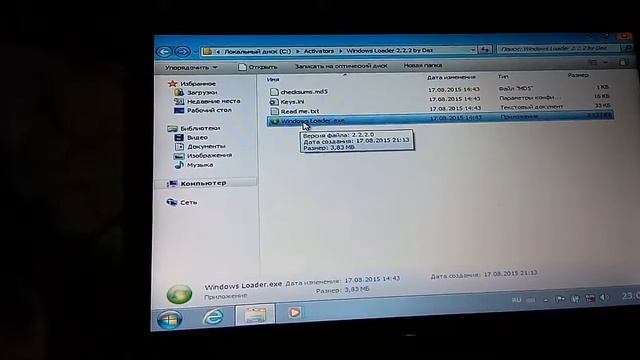Open the Видео library
The image size is (640, 360).
pos(197,138)
